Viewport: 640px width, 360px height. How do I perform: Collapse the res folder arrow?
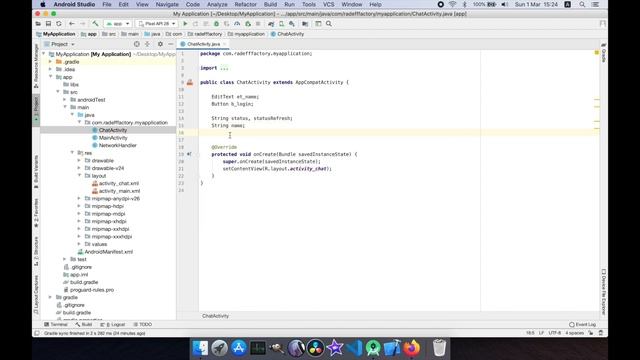point(72,153)
